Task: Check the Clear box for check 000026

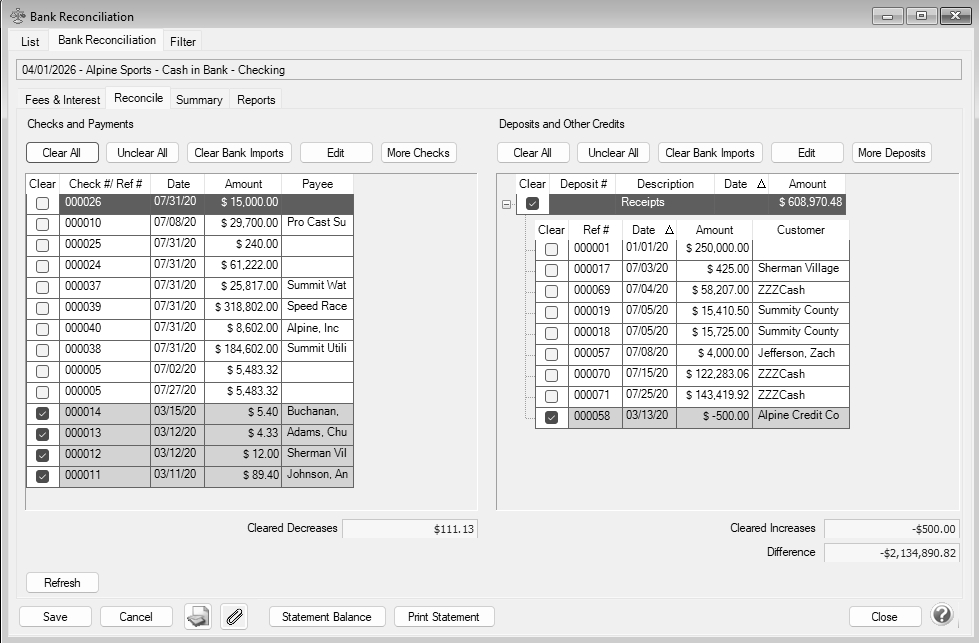Action: (x=42, y=203)
